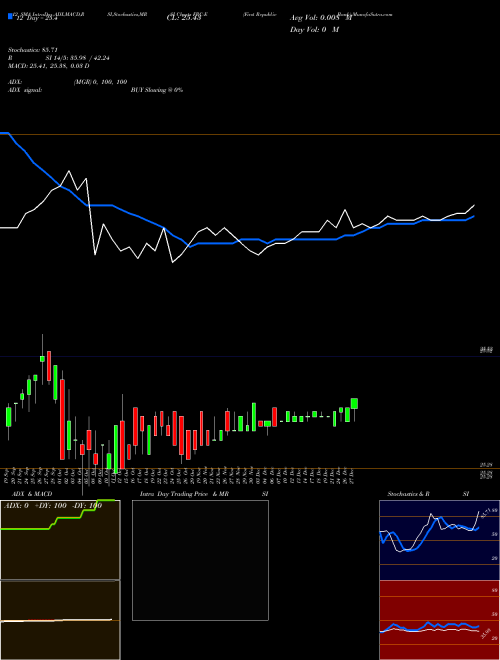This screenshot has width=500, height=660.
Task: Click inside the empty Intra Day Trading Price panel
Action: pos(200,560)
